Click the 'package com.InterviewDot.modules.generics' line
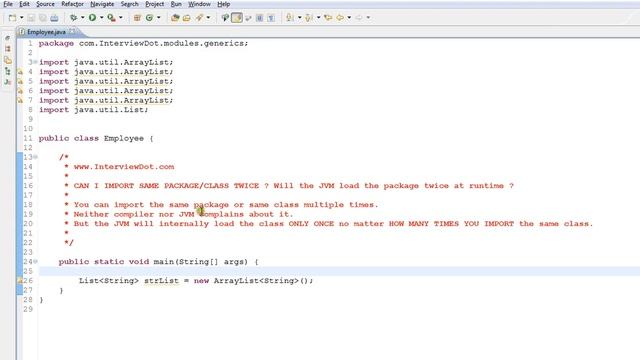This screenshot has width=640, height=360. (x=143, y=43)
